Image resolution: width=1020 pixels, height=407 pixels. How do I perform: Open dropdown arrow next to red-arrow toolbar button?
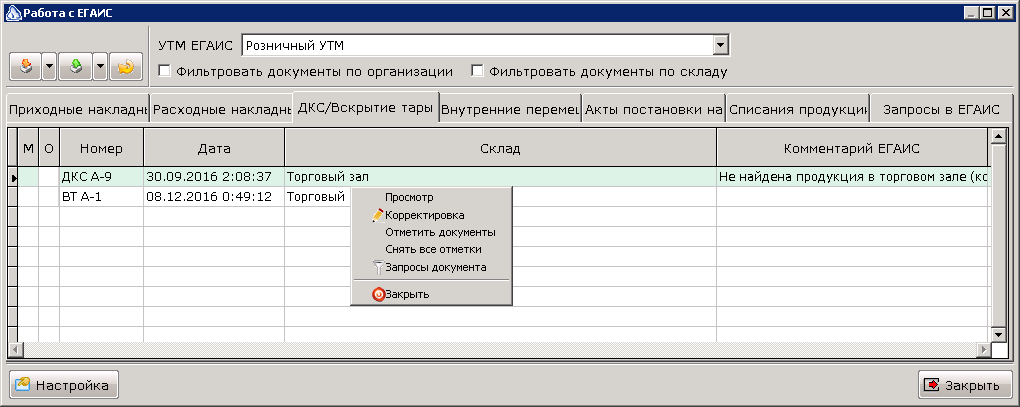[x=49, y=67]
